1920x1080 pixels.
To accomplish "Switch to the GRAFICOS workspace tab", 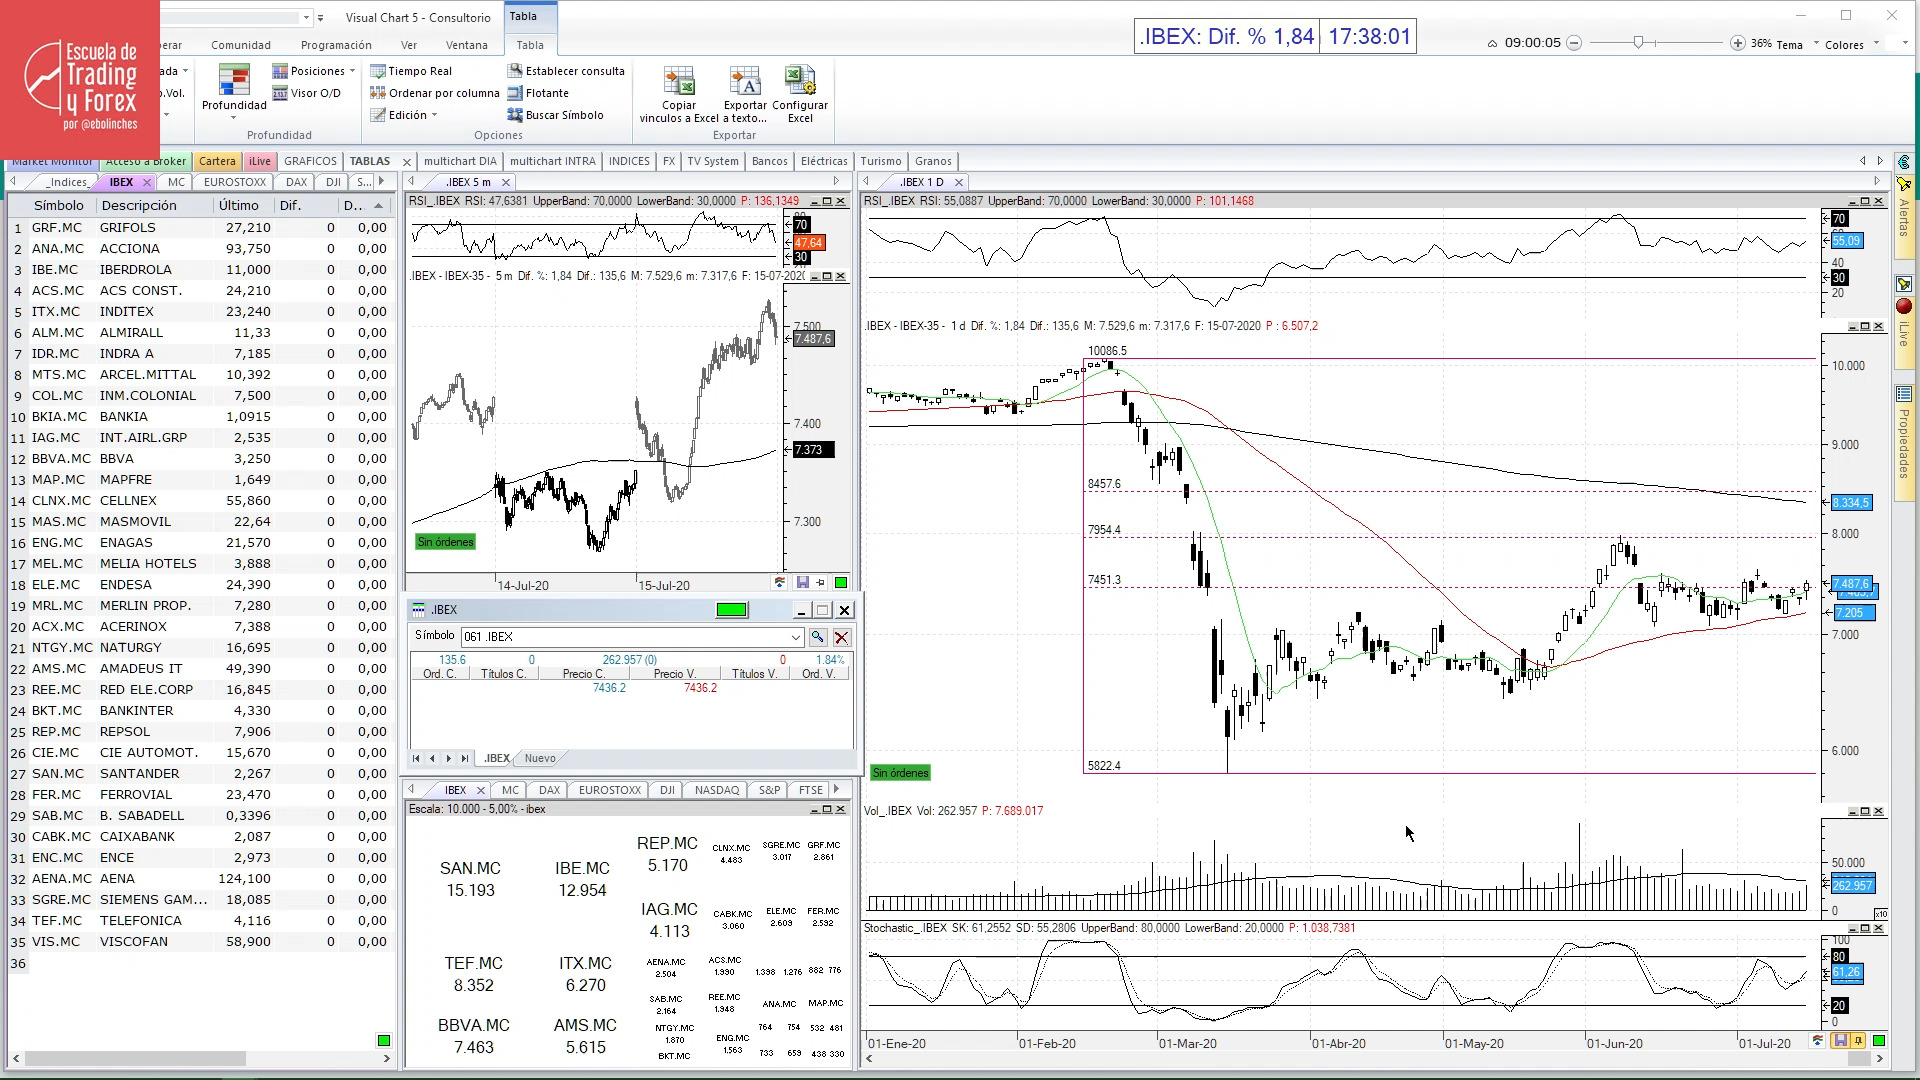I will (310, 161).
